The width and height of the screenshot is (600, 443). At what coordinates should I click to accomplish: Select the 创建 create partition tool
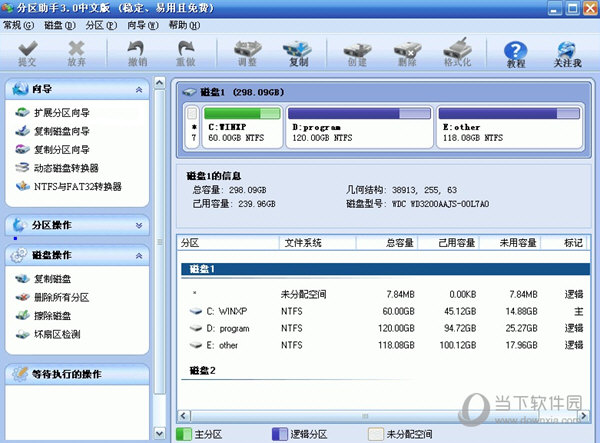point(357,54)
